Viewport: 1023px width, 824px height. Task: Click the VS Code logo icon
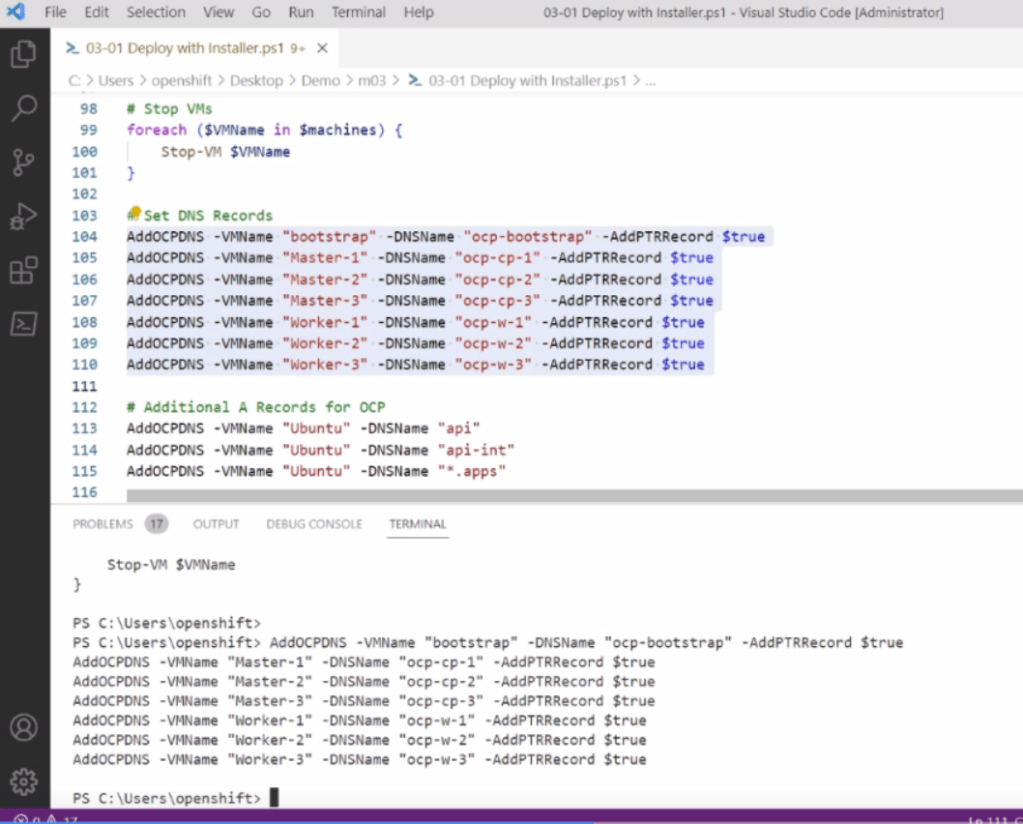(x=16, y=12)
